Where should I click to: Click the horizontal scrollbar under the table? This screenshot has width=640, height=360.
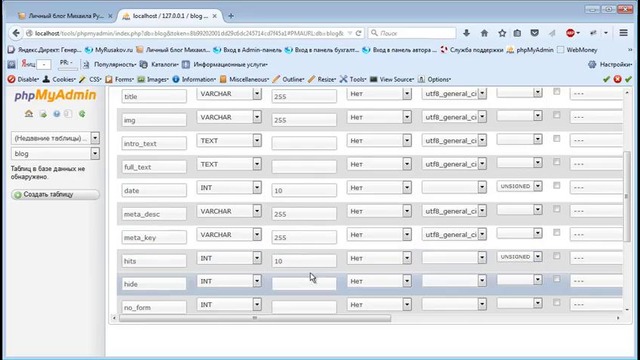tap(255, 318)
